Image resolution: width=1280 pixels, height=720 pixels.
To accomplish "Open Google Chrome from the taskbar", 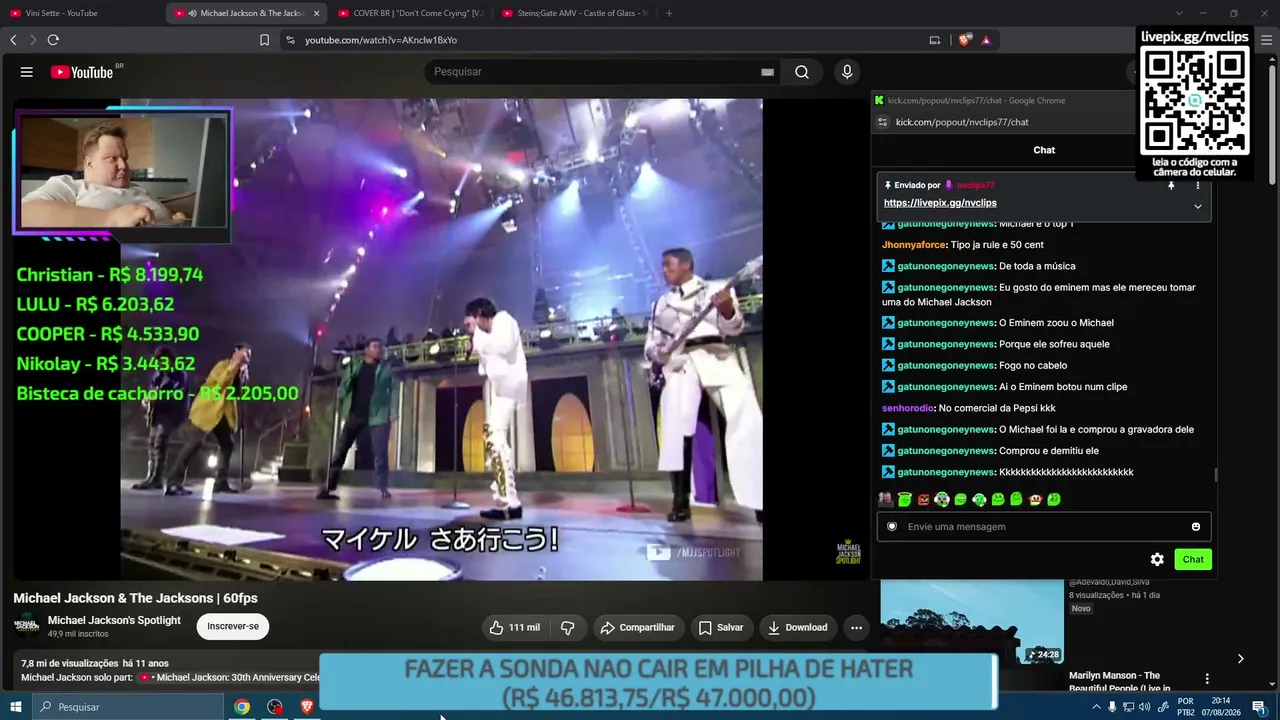I will click(x=242, y=707).
